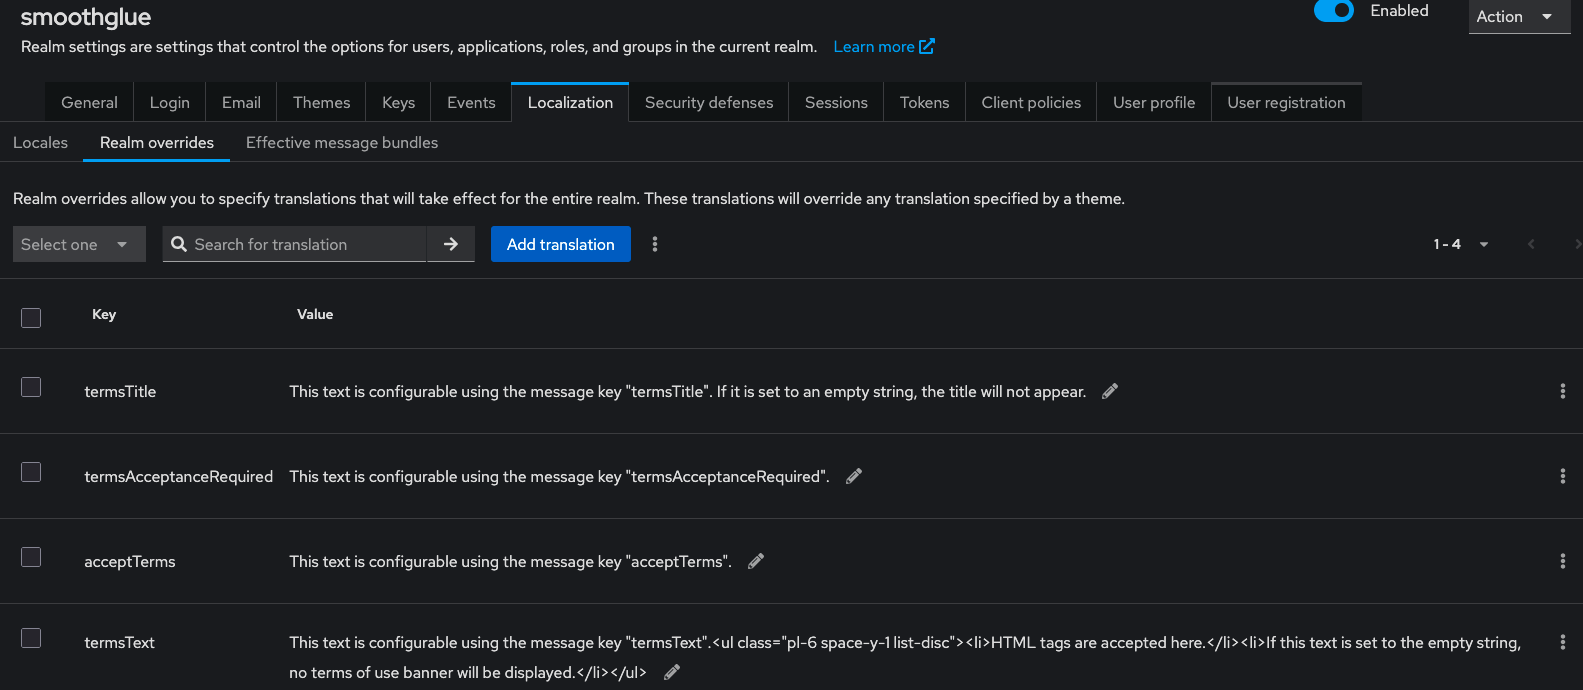Open kebab menu for termsTitle row

tap(1562, 391)
